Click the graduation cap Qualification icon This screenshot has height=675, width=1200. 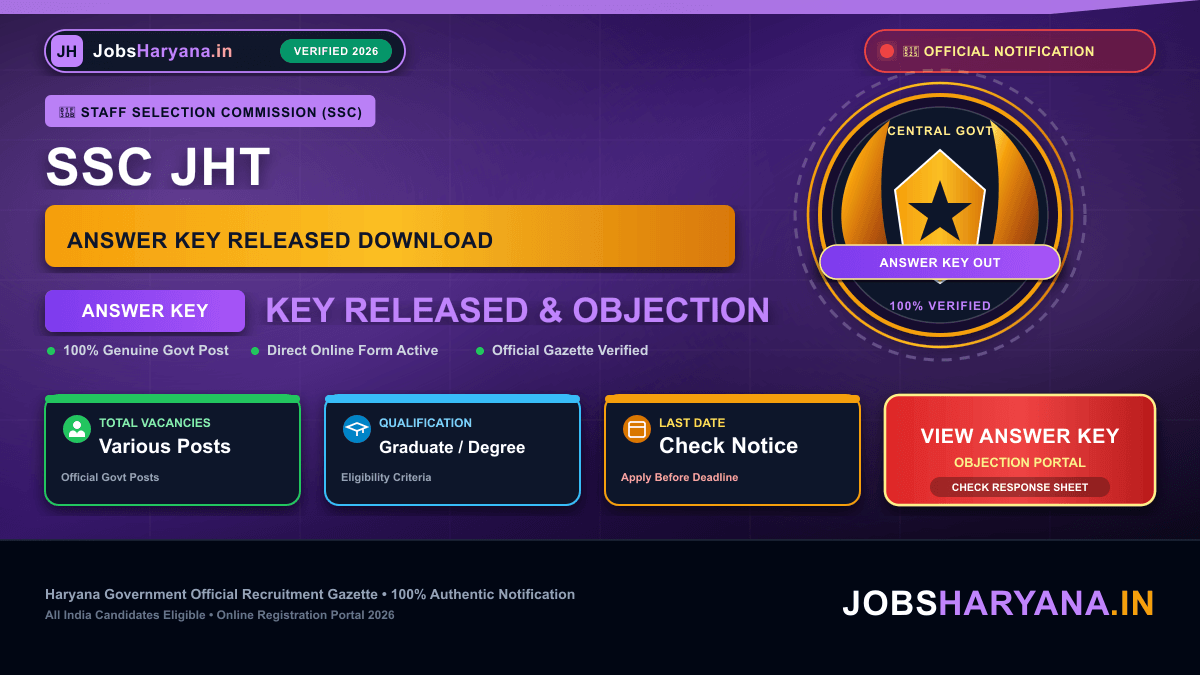pyautogui.click(x=357, y=429)
